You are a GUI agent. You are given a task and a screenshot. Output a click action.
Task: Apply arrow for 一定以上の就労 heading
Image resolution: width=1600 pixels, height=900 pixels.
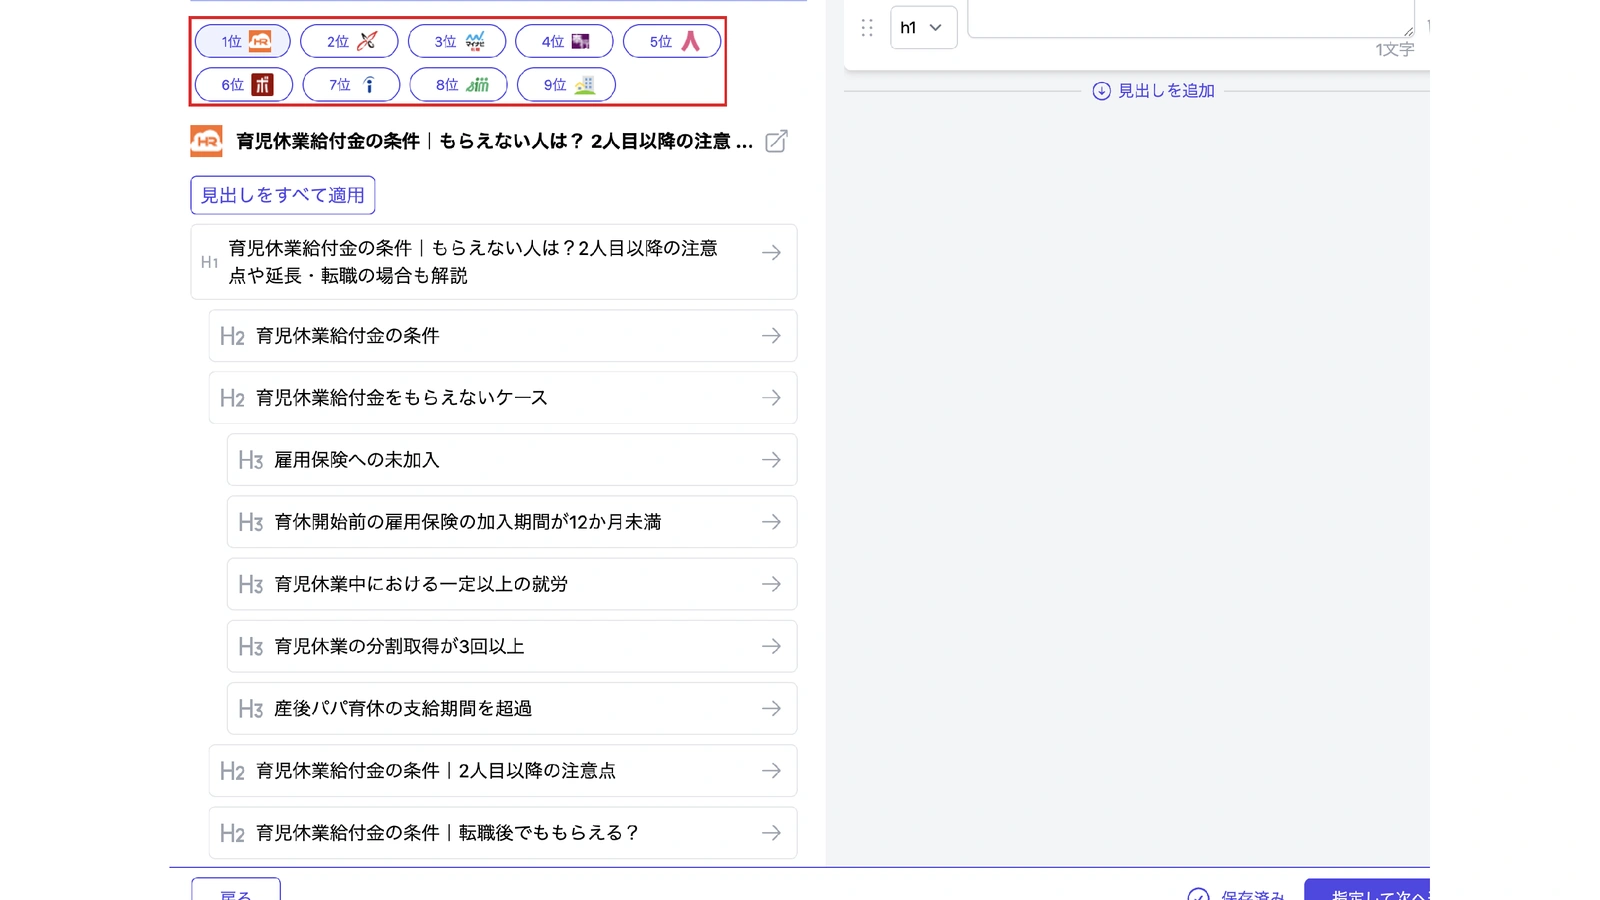[771, 584]
